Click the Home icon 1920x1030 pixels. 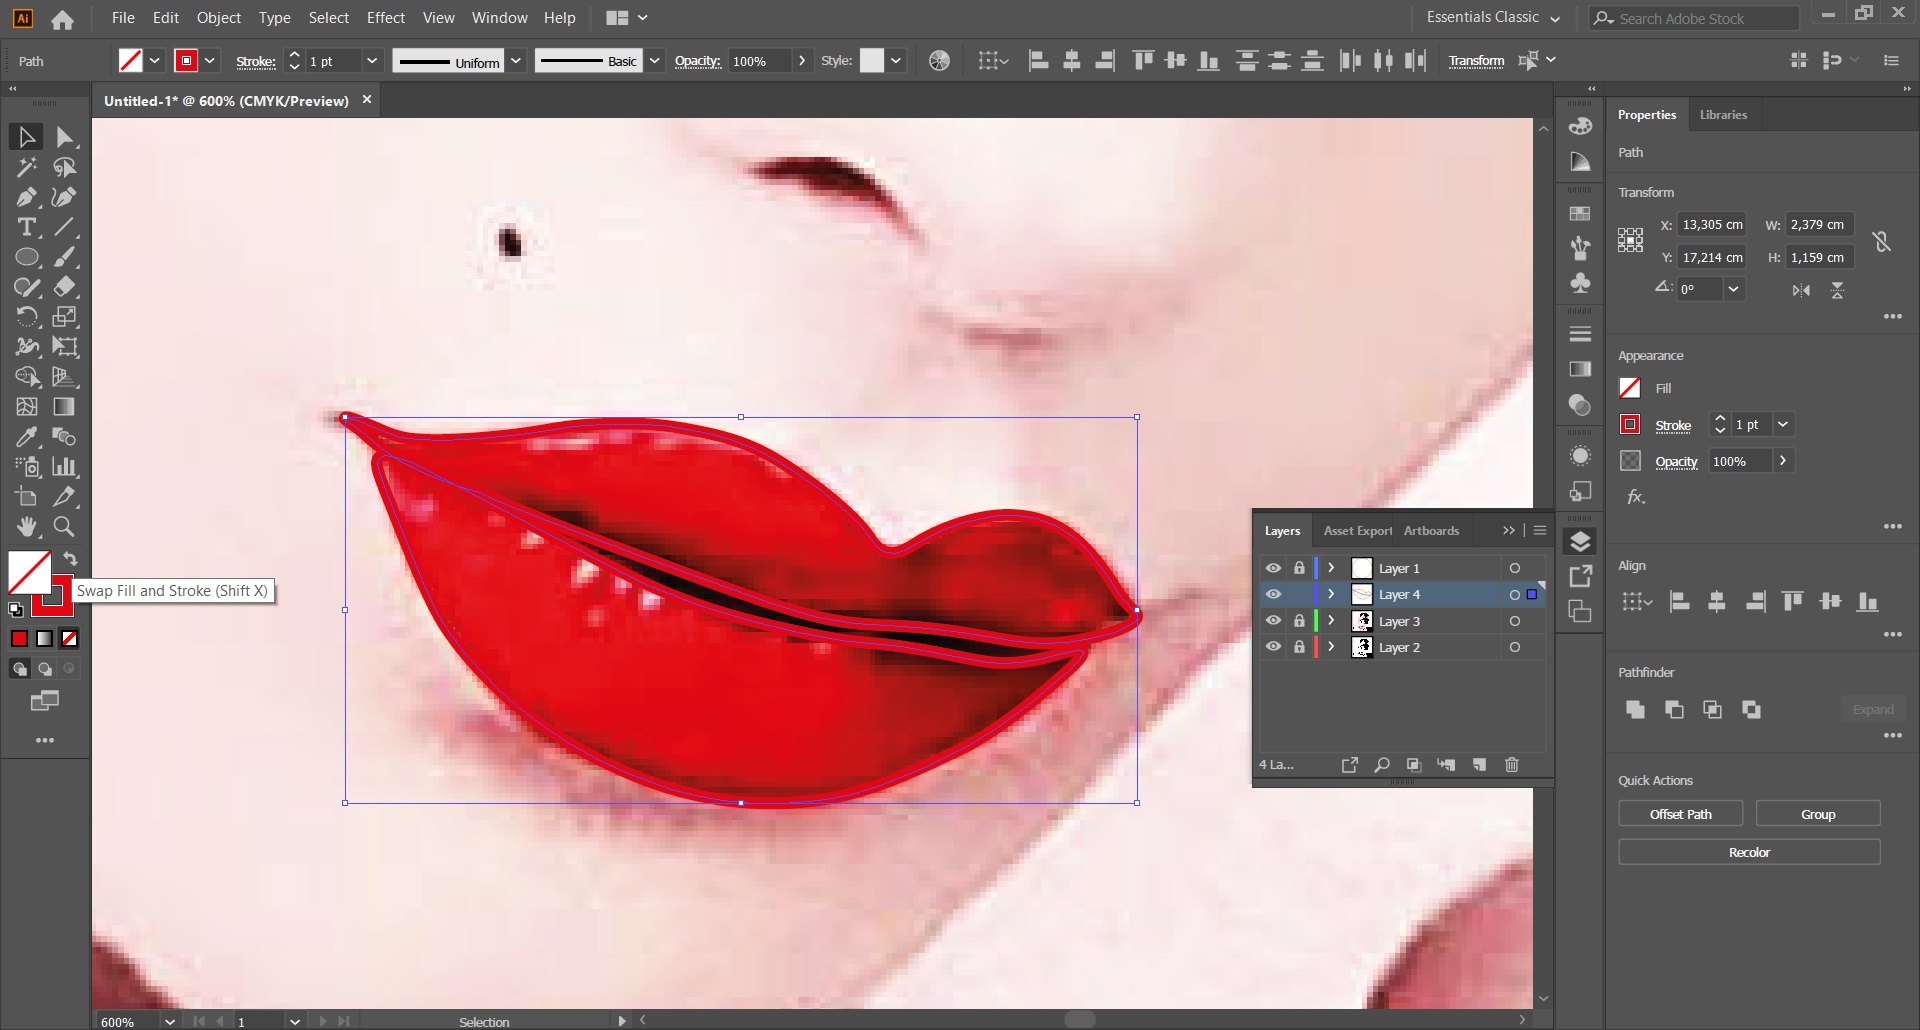point(62,19)
